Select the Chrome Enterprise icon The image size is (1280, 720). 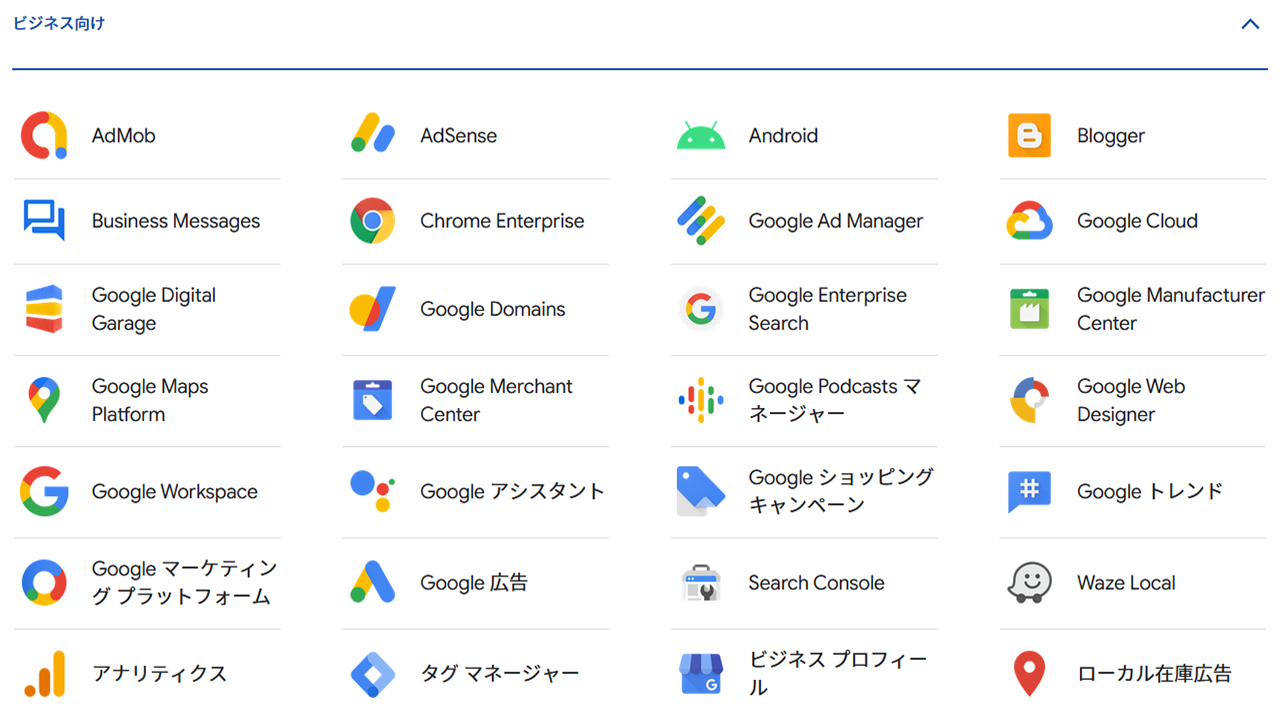(x=372, y=221)
